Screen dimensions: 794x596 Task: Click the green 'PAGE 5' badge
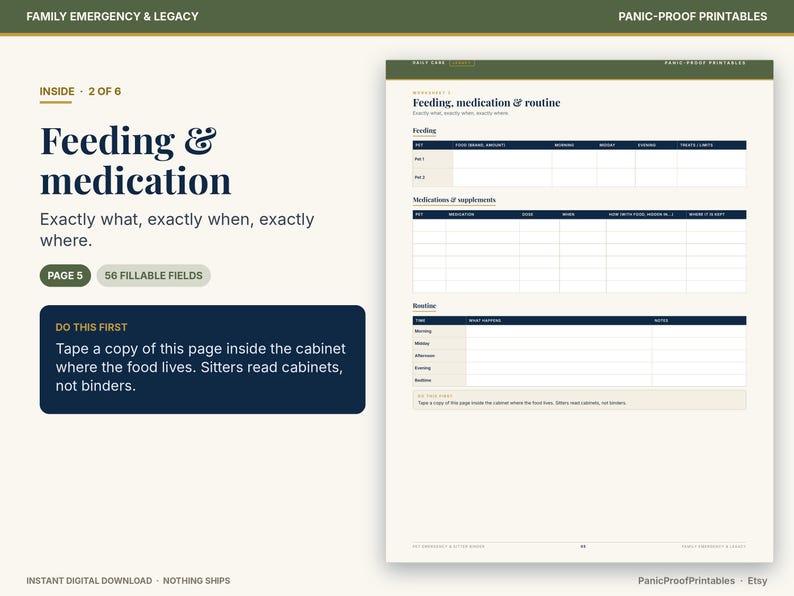(65, 275)
